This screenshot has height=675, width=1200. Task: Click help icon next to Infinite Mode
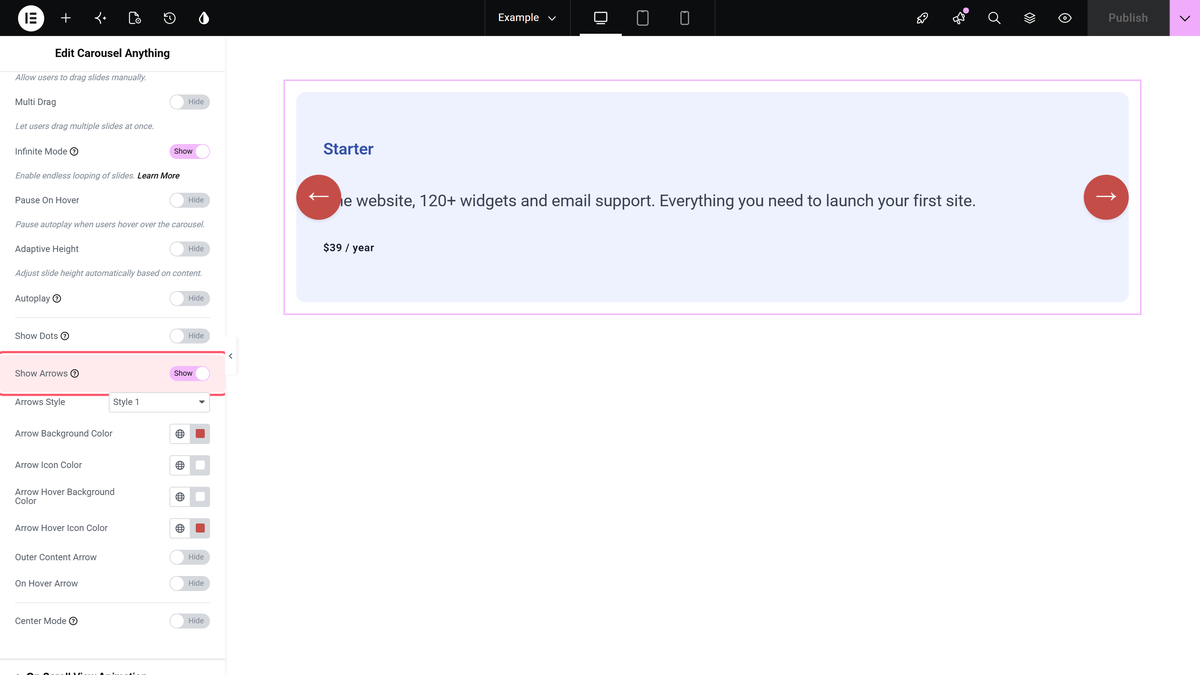pos(74,152)
